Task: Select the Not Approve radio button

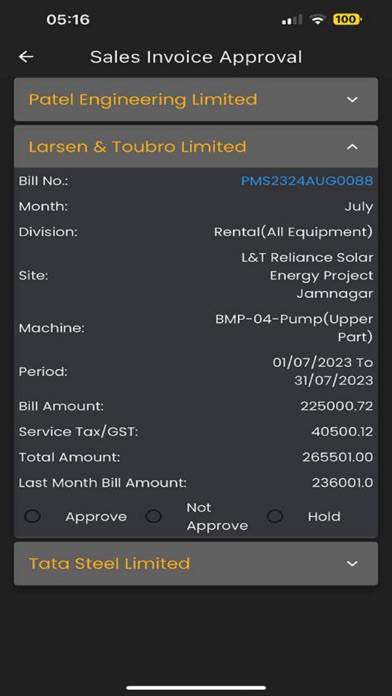Action: coord(154,516)
